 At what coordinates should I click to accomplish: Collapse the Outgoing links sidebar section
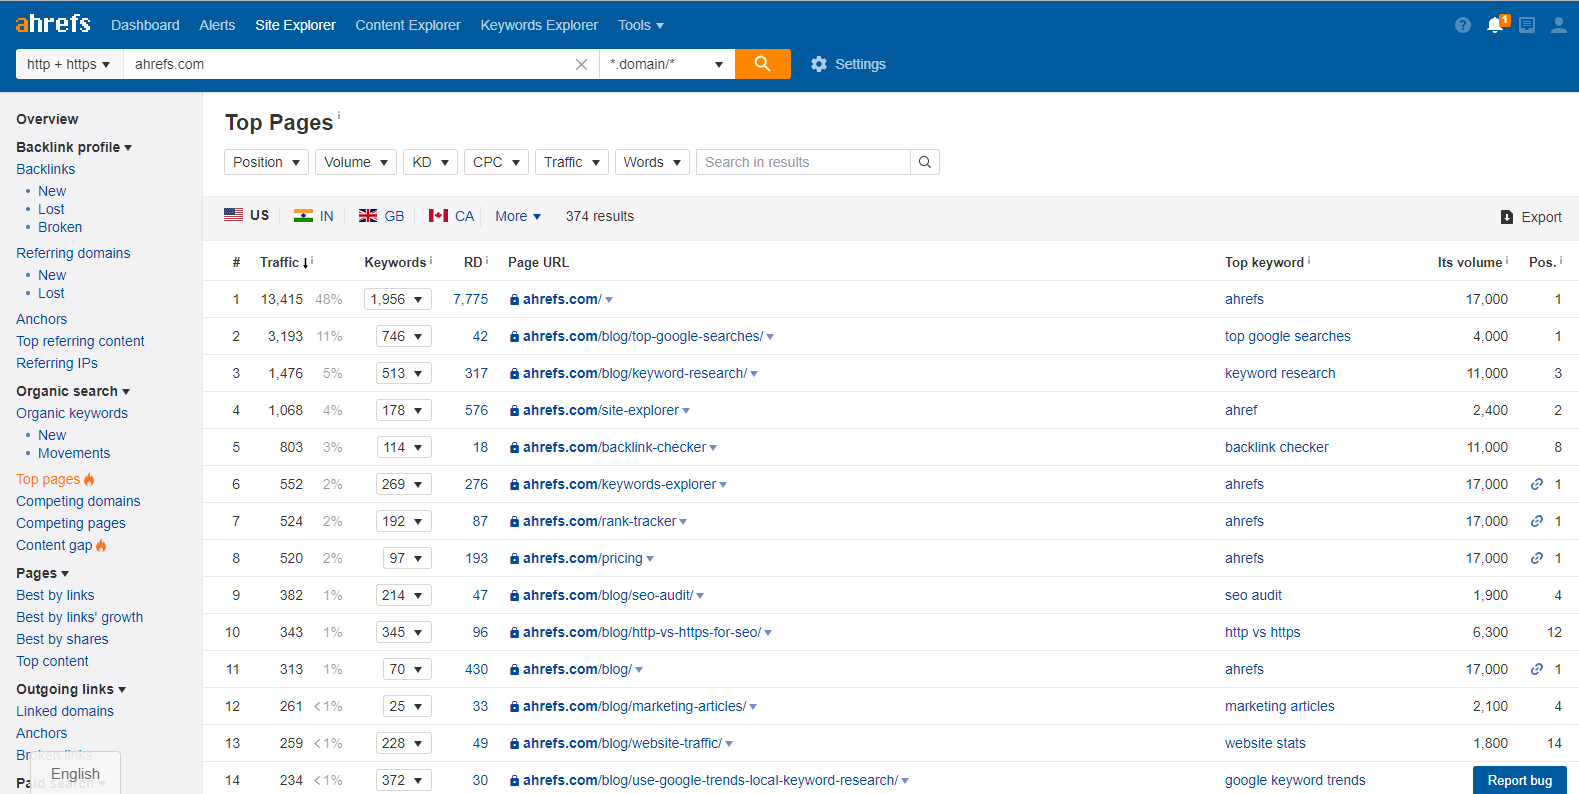pos(71,689)
